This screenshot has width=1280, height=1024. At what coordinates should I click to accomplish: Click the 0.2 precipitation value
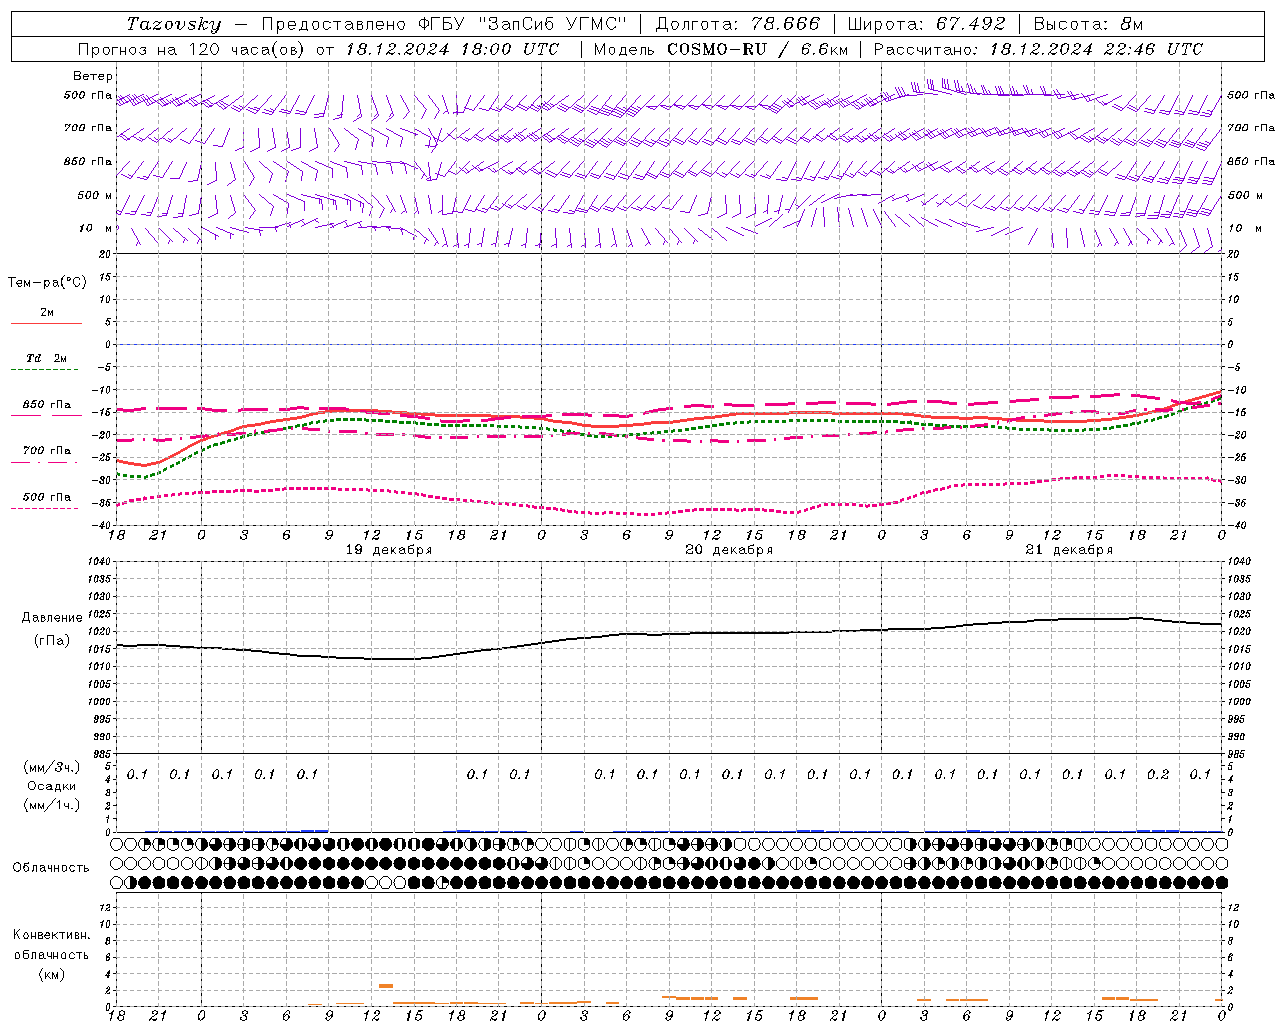tap(1158, 775)
